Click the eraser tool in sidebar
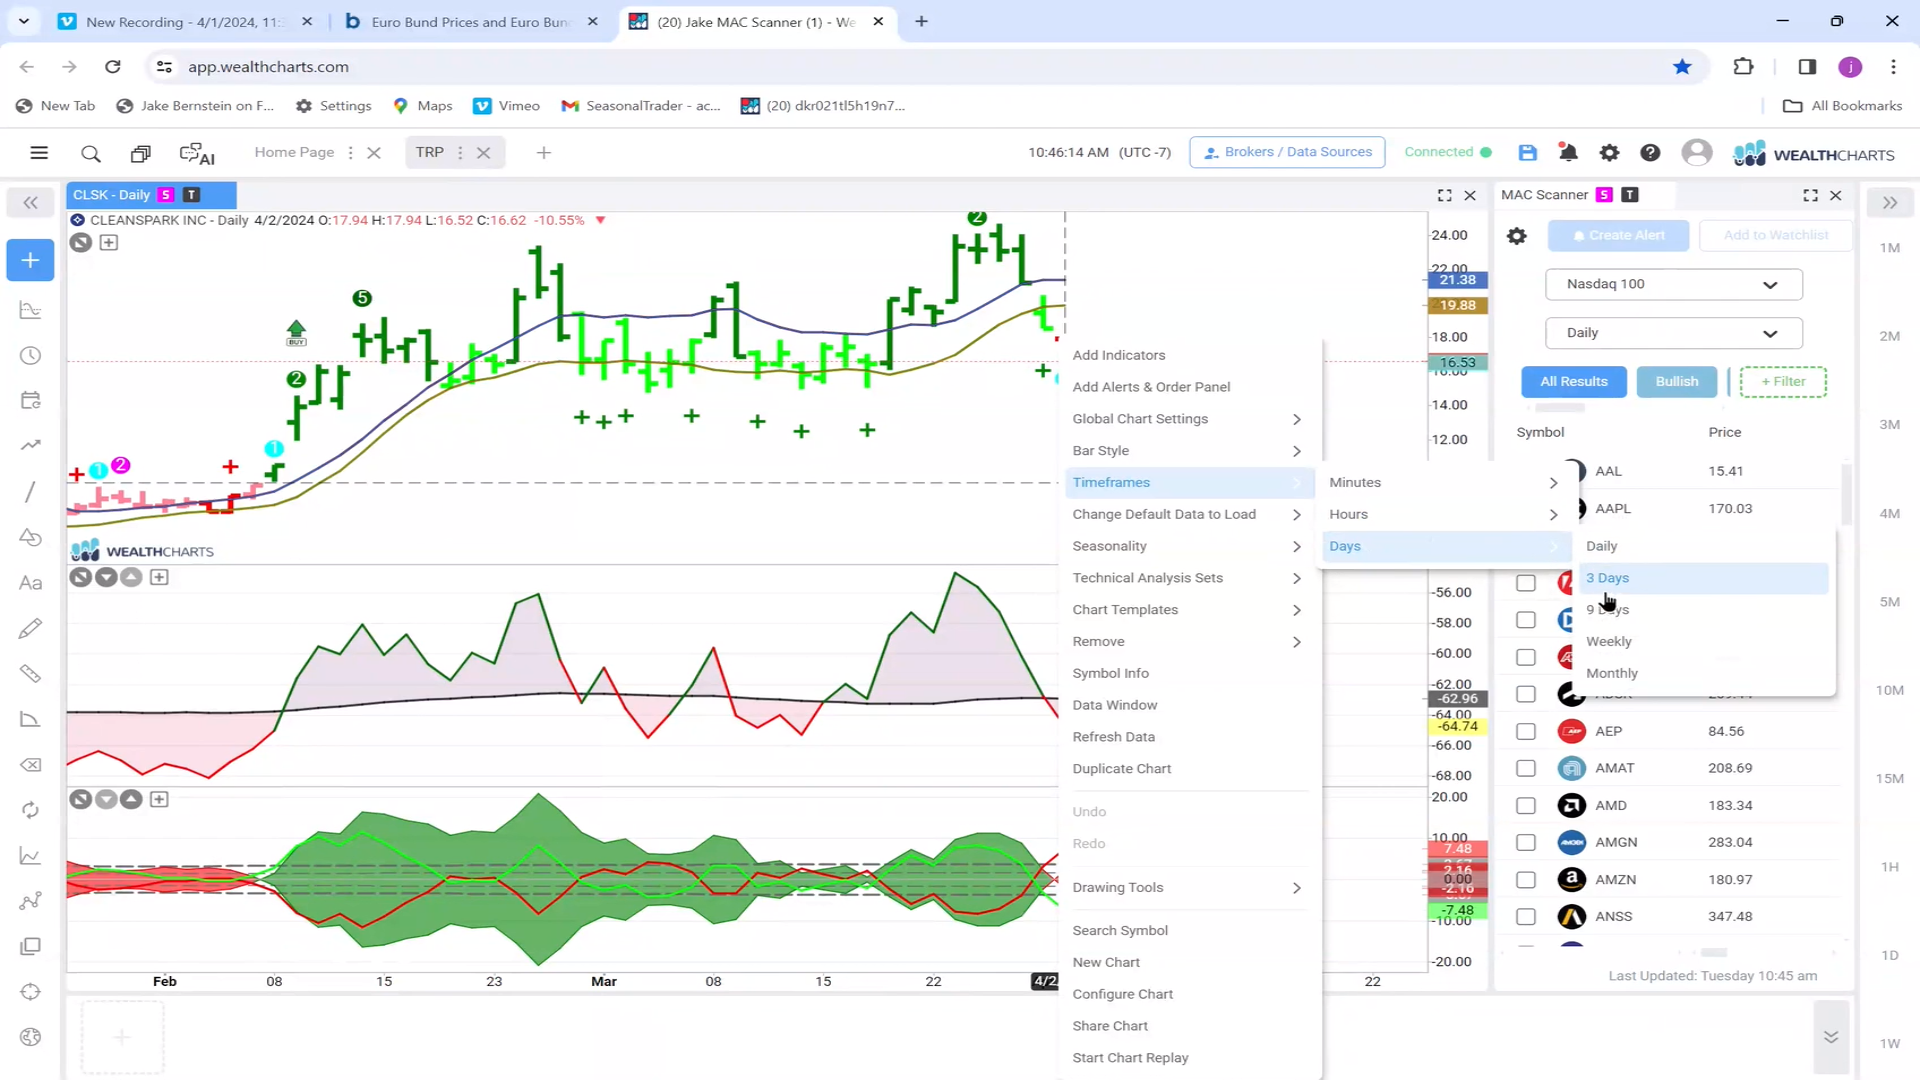 [30, 765]
